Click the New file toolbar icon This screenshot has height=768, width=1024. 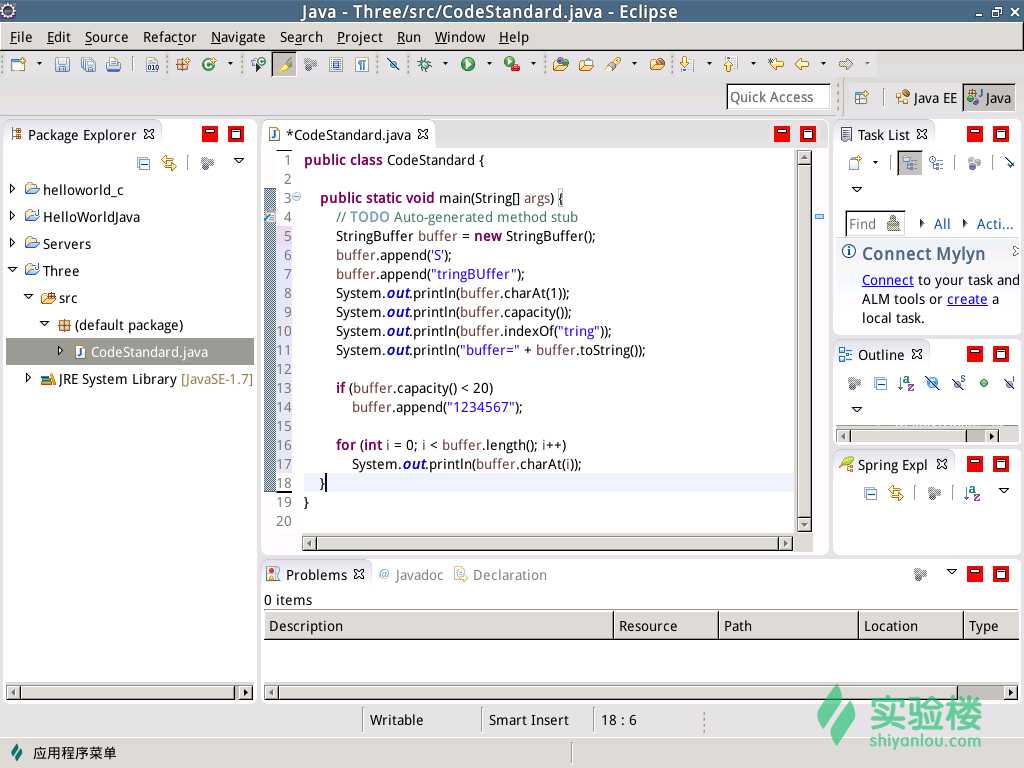pos(18,64)
